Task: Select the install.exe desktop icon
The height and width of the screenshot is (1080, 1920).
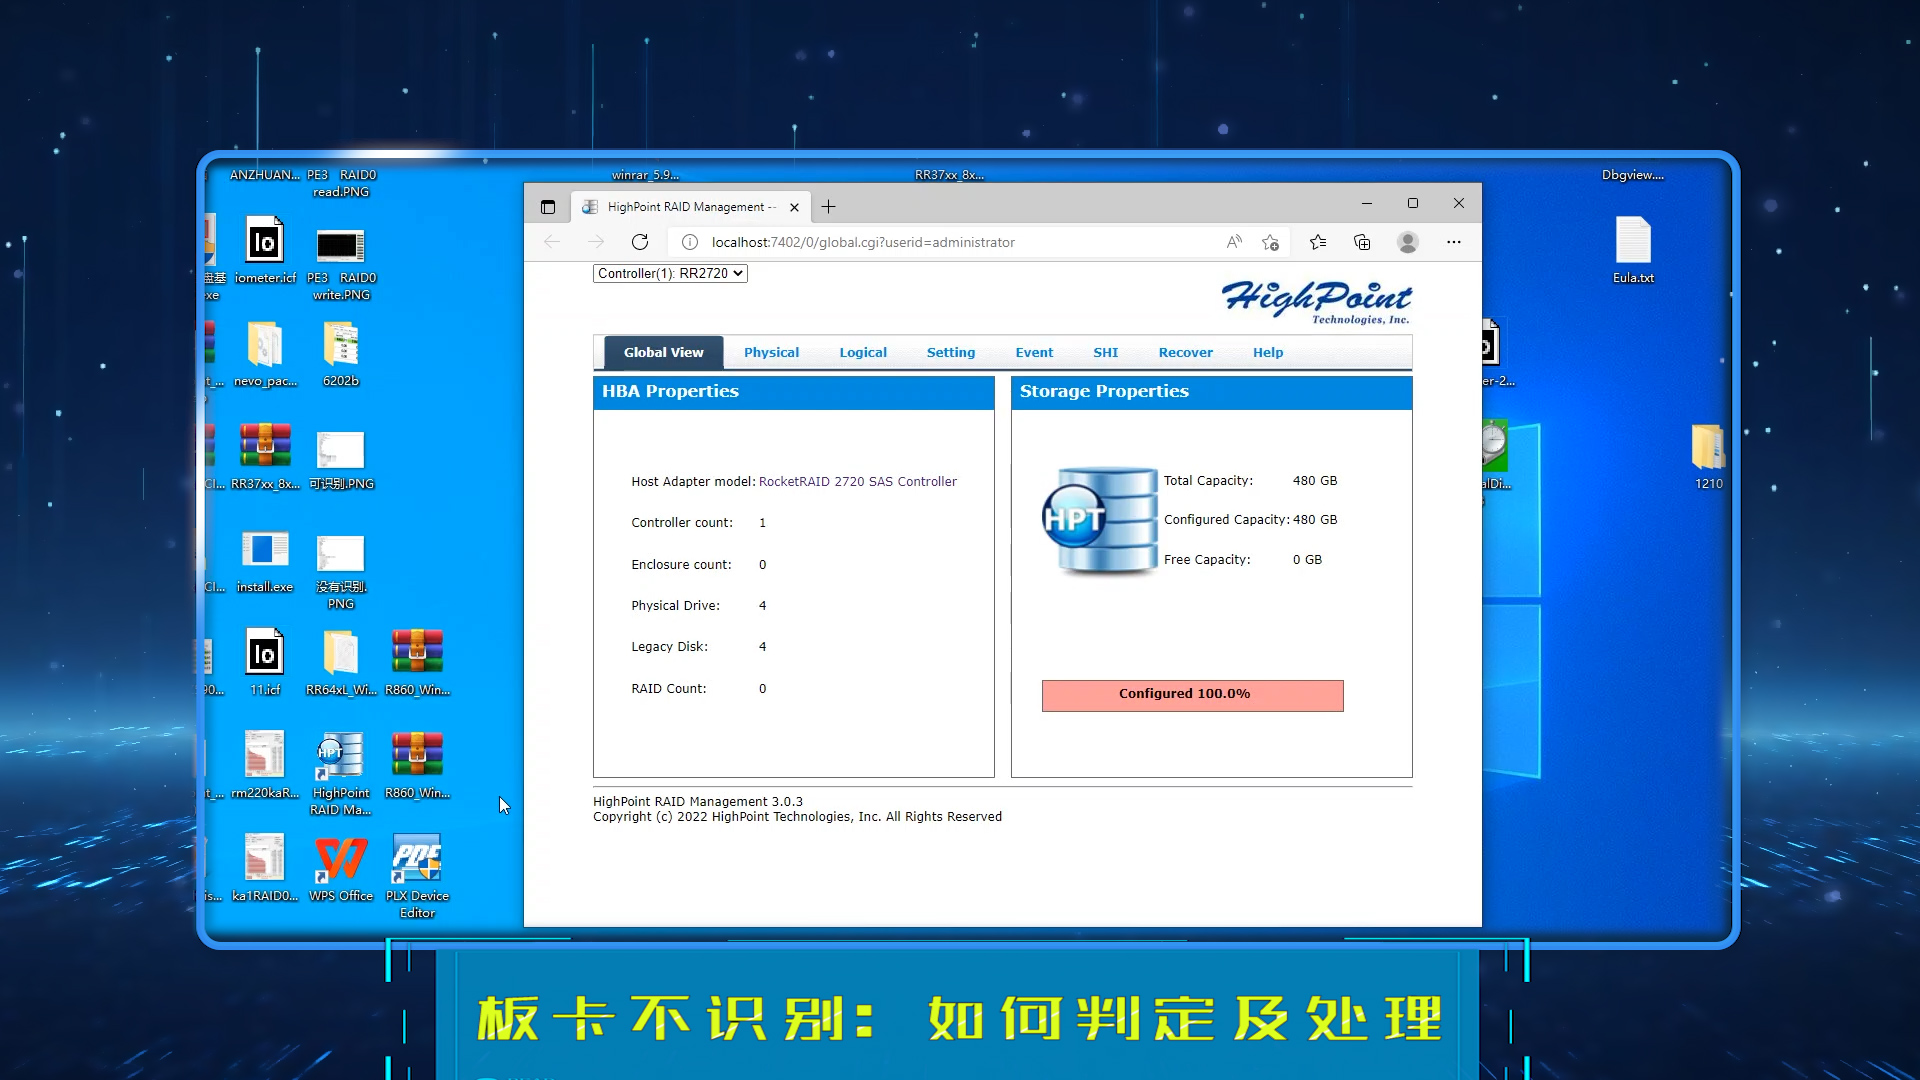Action: click(265, 561)
